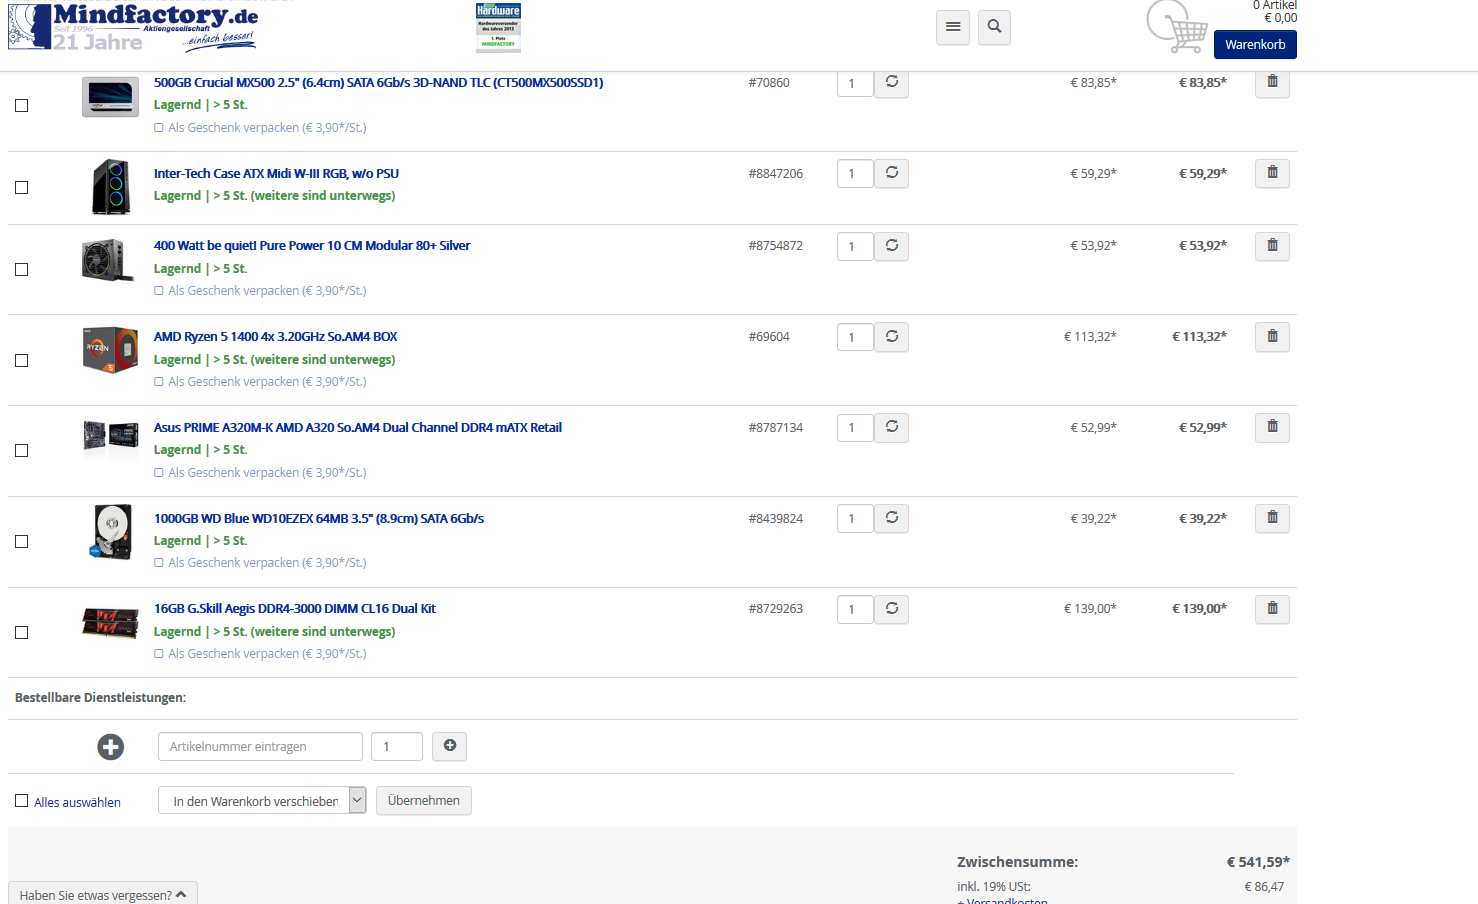This screenshot has height=904, width=1478.
Task: Click the Warenkorb button
Action: pos(1255,44)
